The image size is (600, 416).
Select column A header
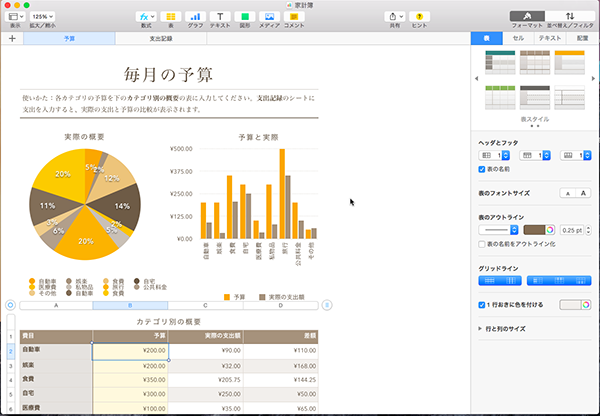pos(56,305)
